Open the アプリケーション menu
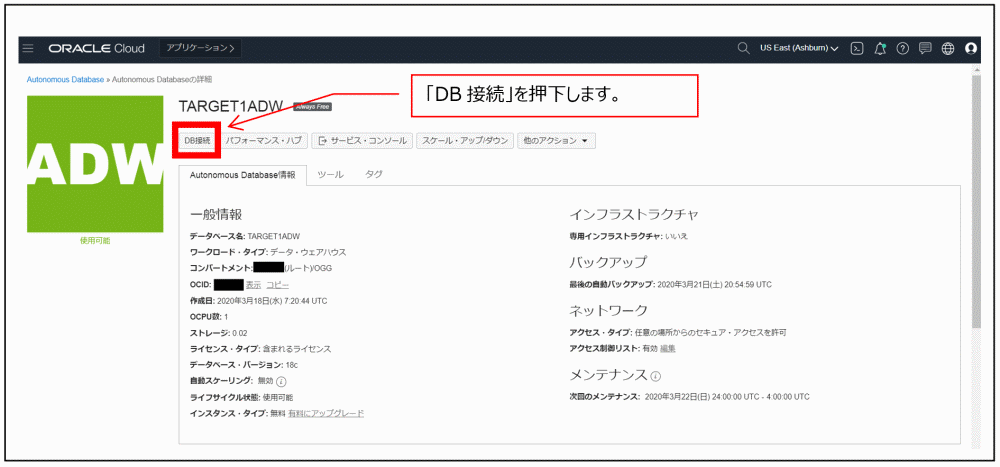Image resolution: width=1000 pixels, height=467 pixels. coord(200,48)
